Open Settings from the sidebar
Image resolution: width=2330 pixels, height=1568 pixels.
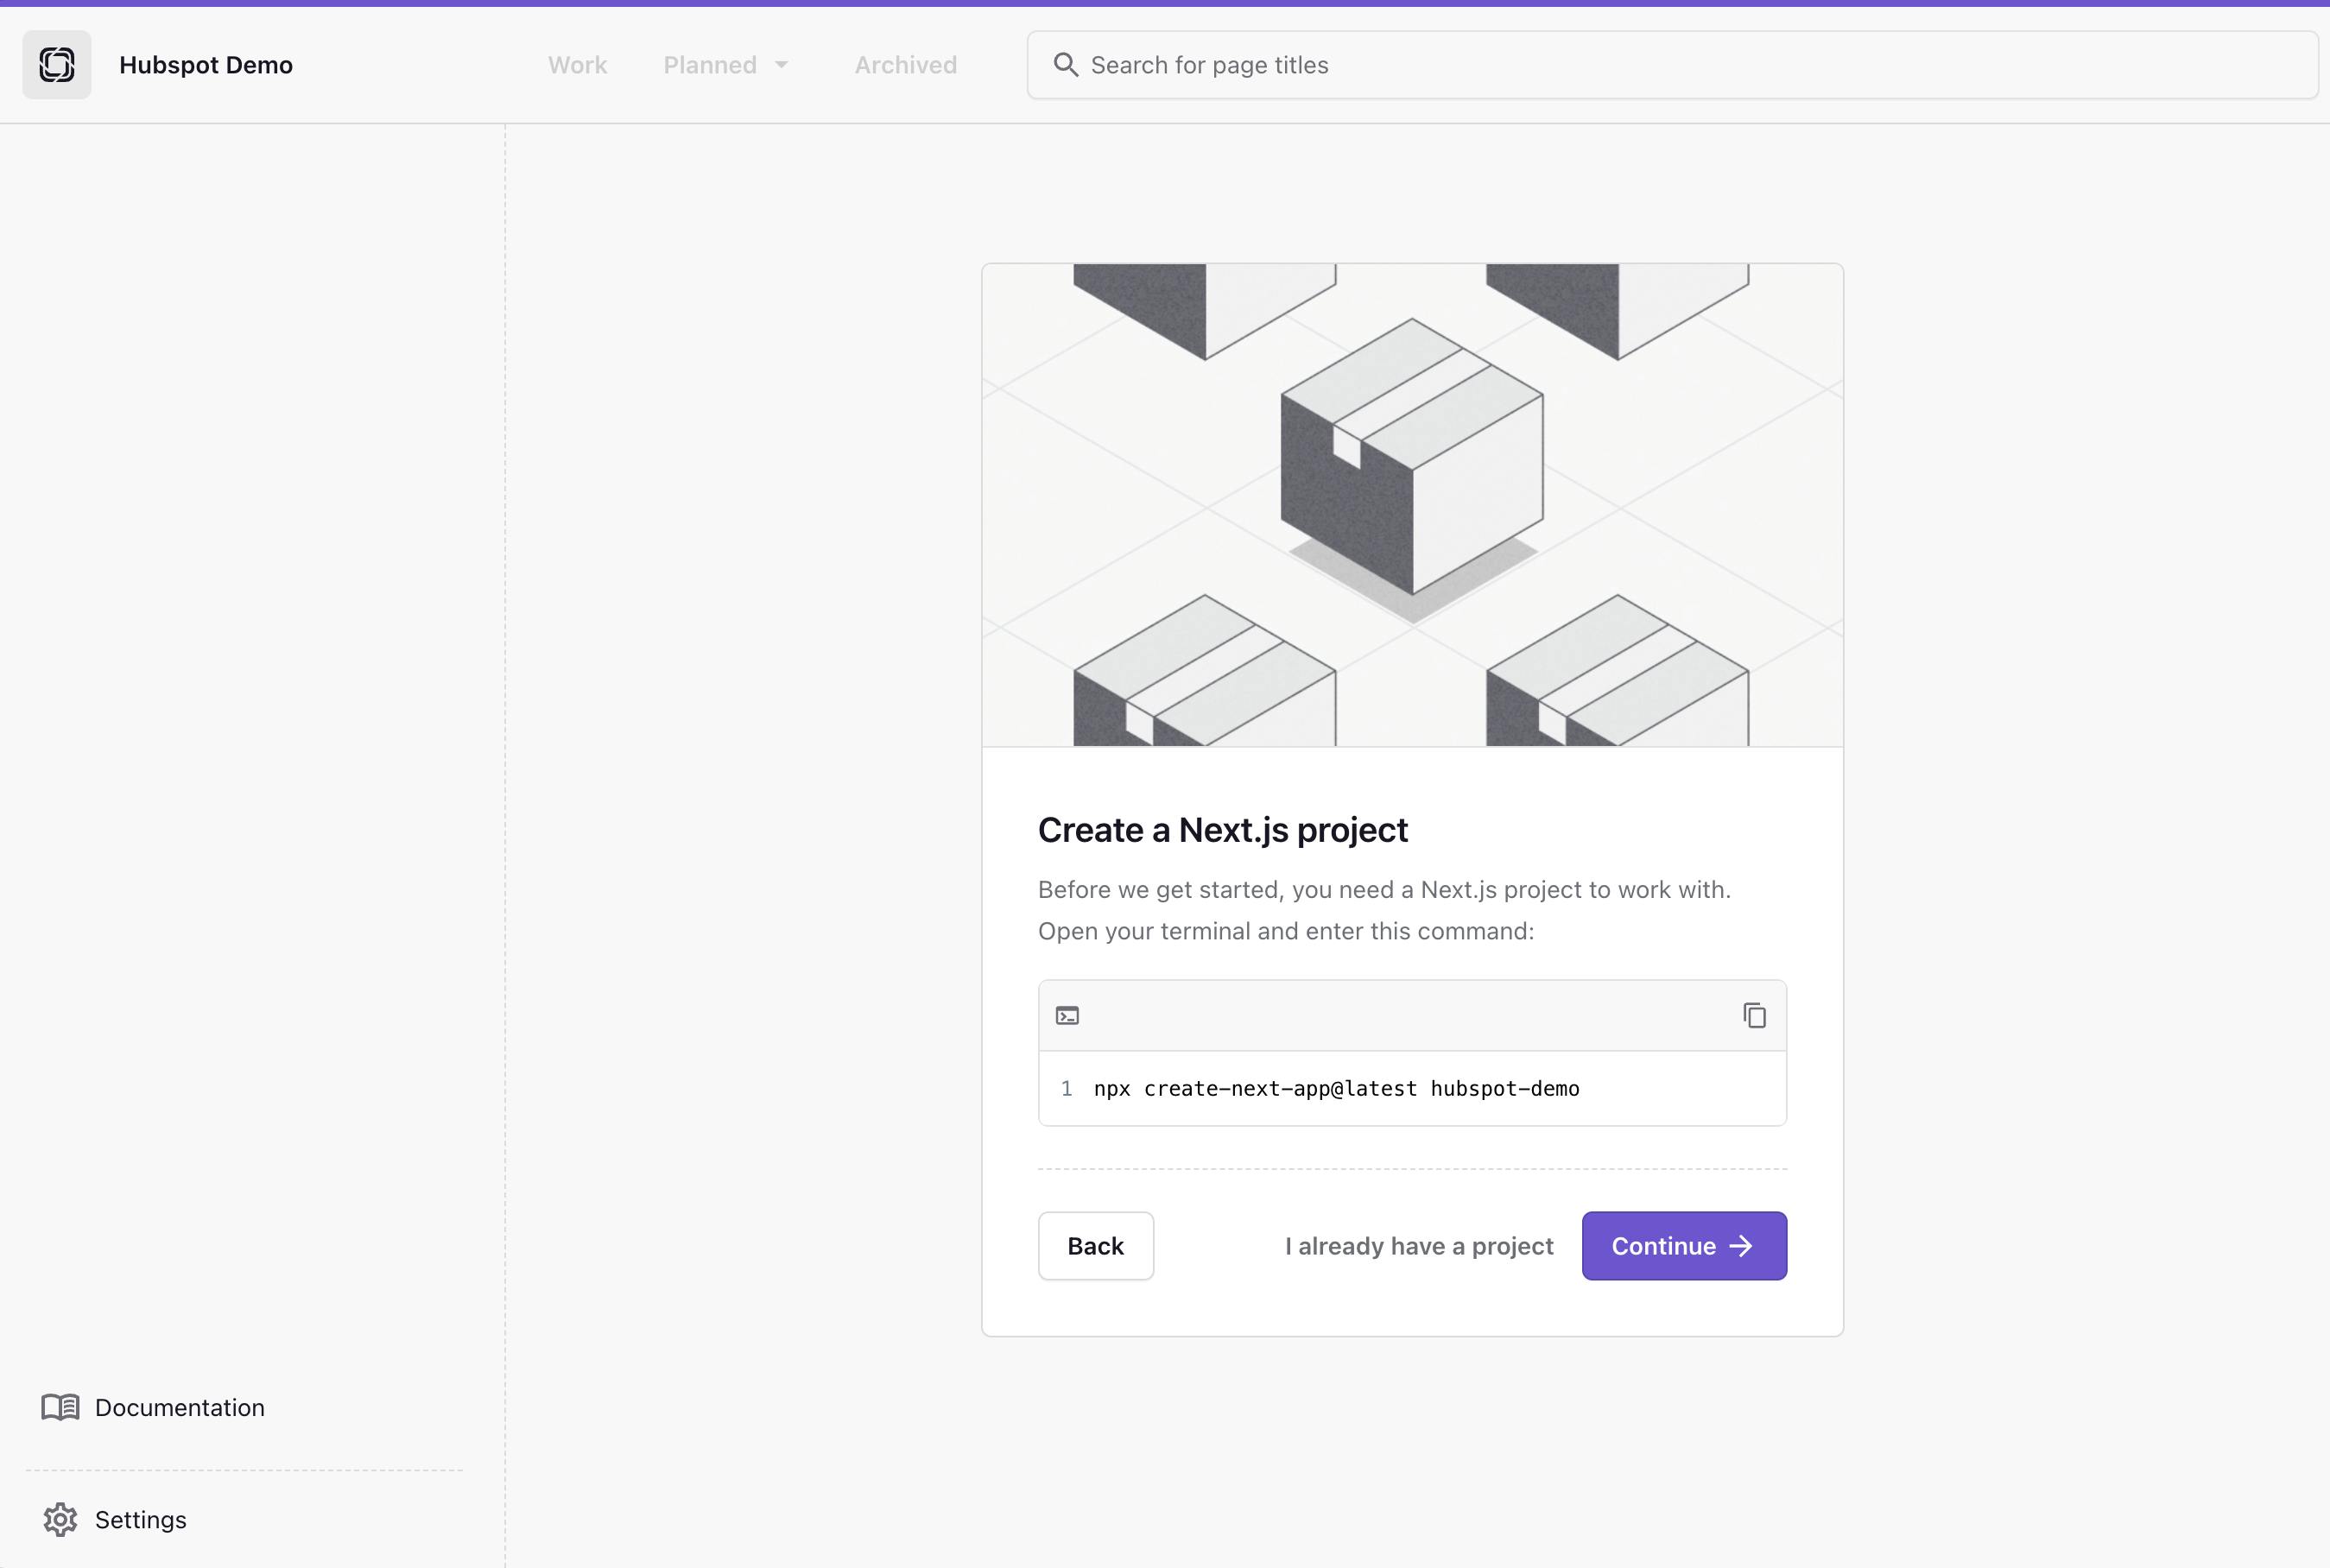(141, 1519)
